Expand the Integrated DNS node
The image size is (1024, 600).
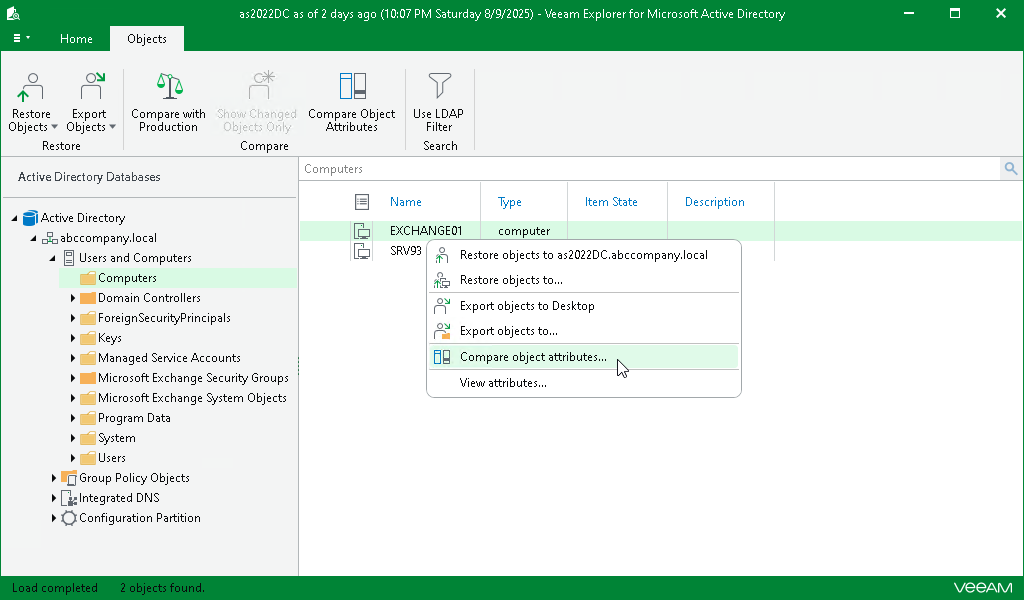click(x=54, y=498)
